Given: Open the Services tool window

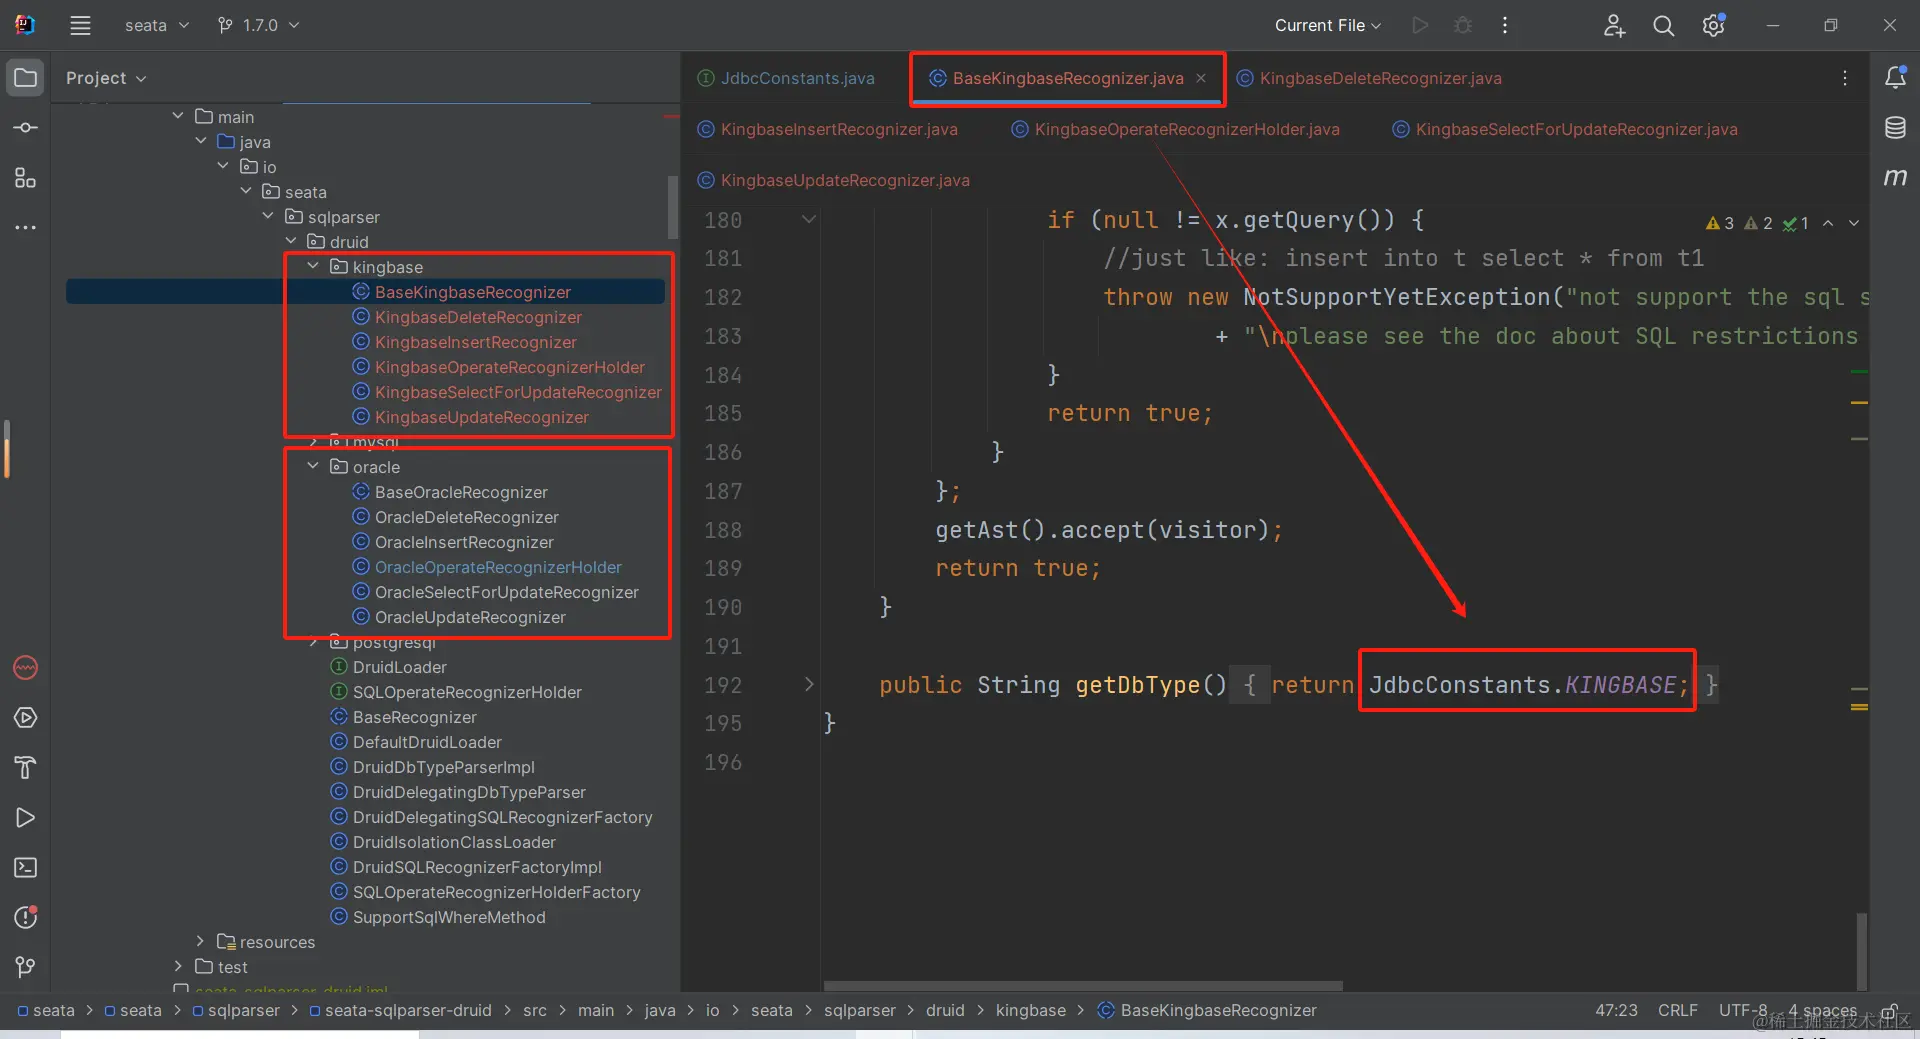Looking at the screenshot, I should click(25, 718).
